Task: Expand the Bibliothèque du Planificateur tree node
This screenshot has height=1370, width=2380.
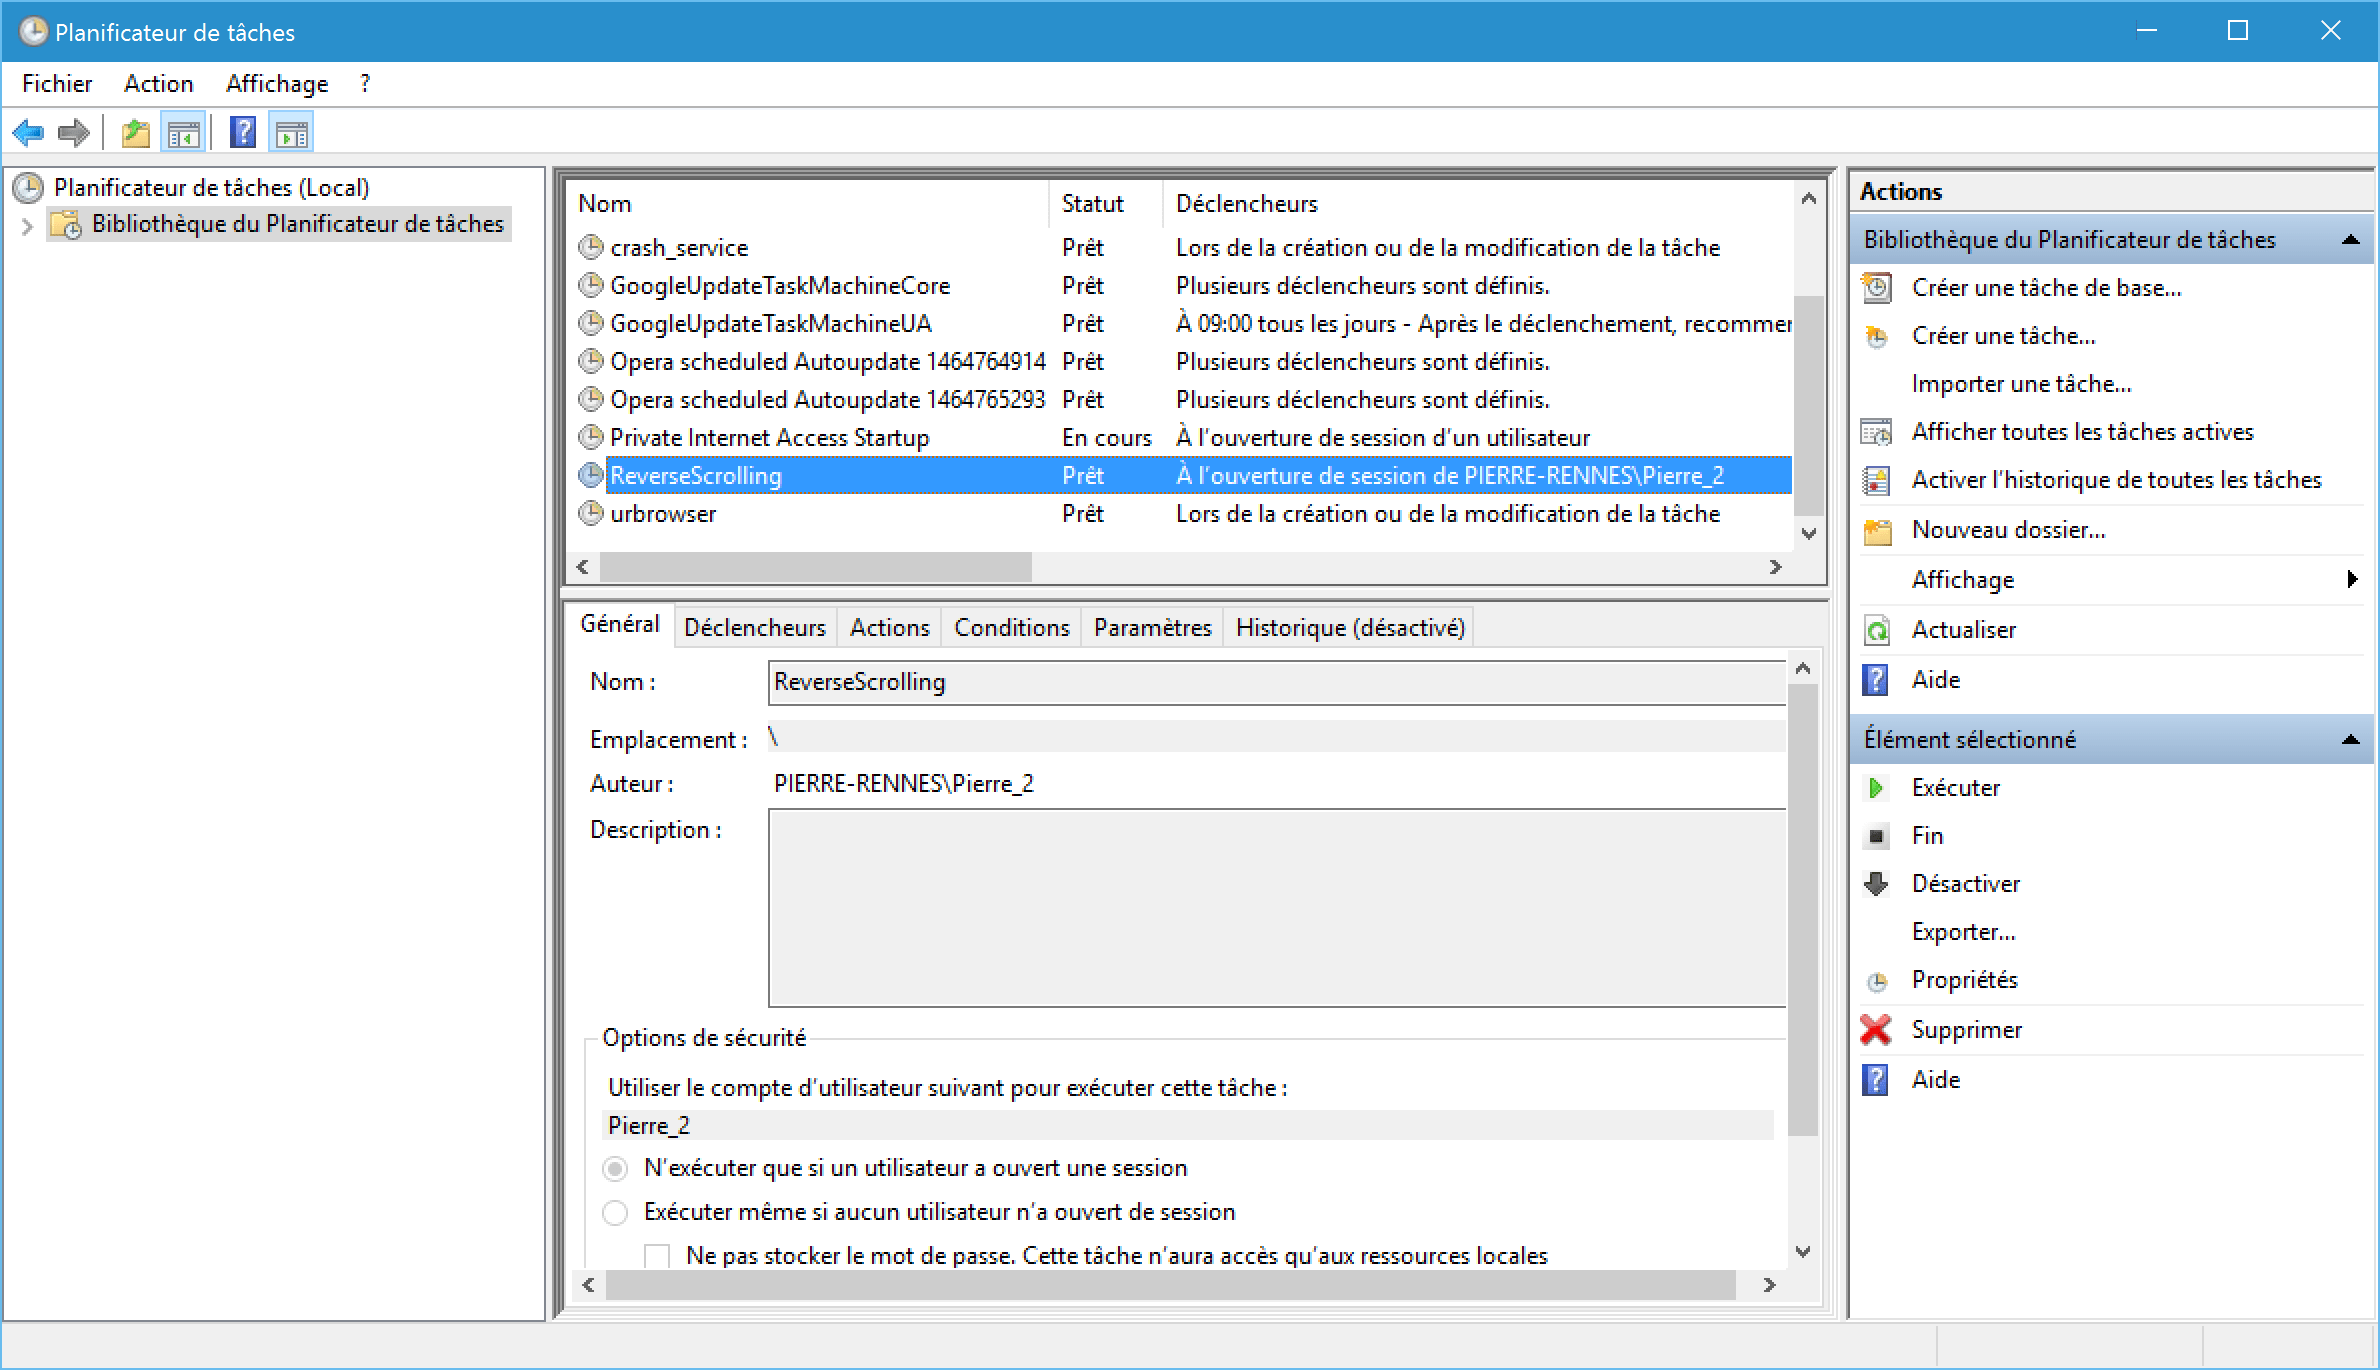Action: tap(27, 226)
